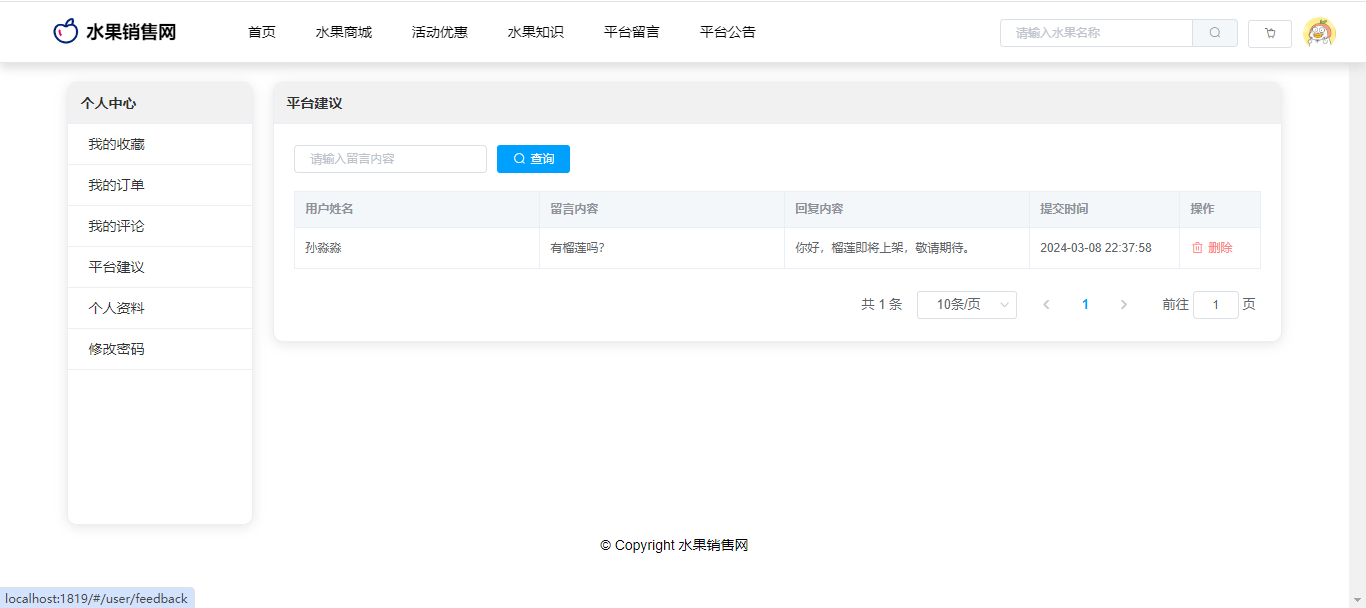
Task: Open the 首页 menu item
Action: (262, 32)
